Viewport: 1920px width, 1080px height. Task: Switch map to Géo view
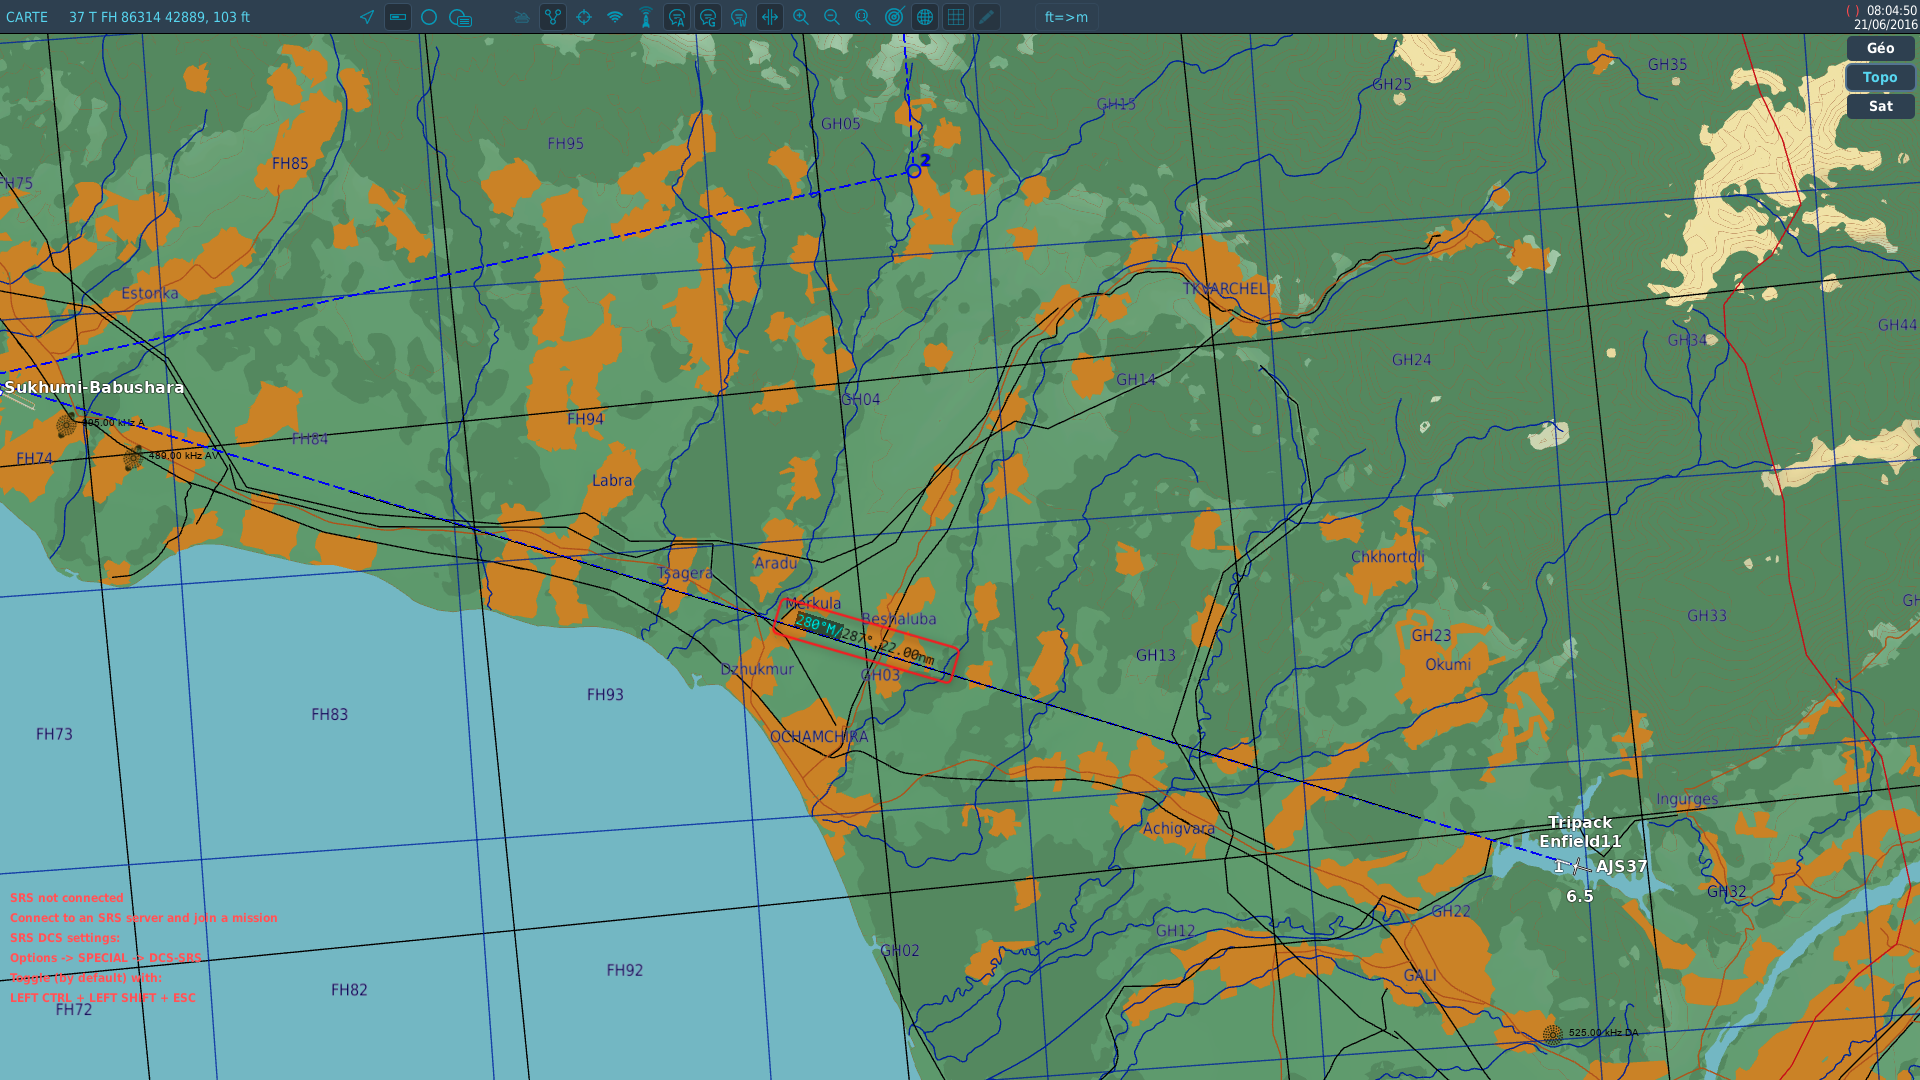point(1880,48)
